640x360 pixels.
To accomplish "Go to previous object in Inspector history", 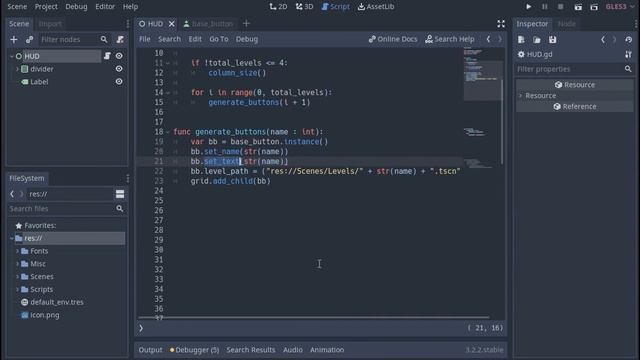I will click(x=603, y=40).
